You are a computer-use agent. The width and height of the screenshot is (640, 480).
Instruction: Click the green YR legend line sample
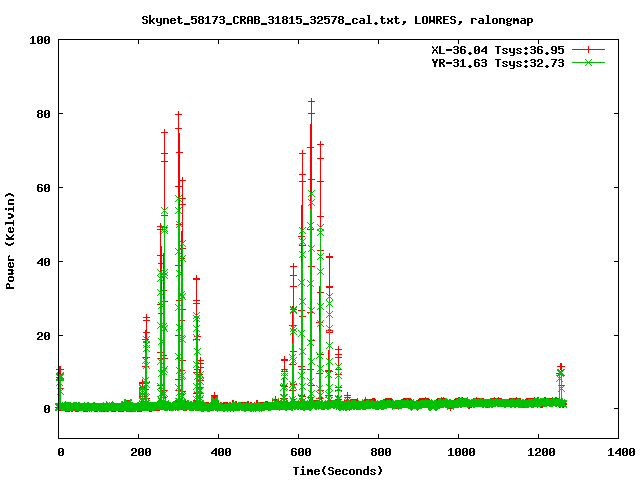click(588, 63)
